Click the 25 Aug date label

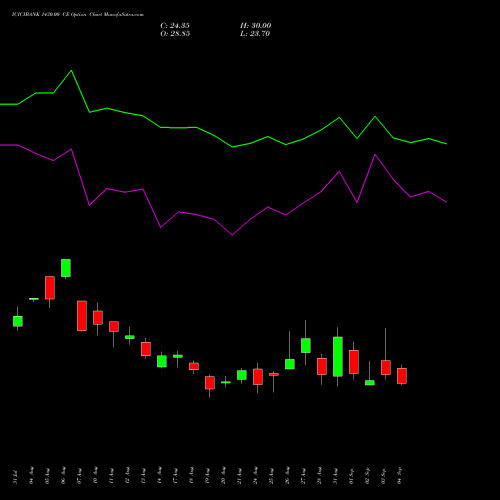(x=271, y=476)
